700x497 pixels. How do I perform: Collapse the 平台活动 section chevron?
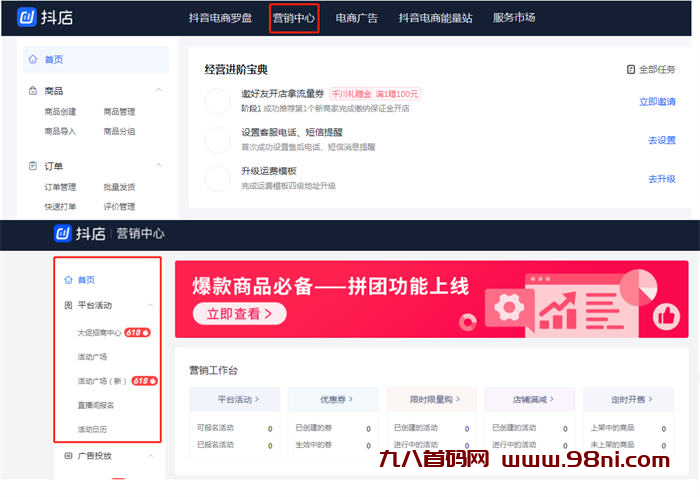[x=150, y=306]
